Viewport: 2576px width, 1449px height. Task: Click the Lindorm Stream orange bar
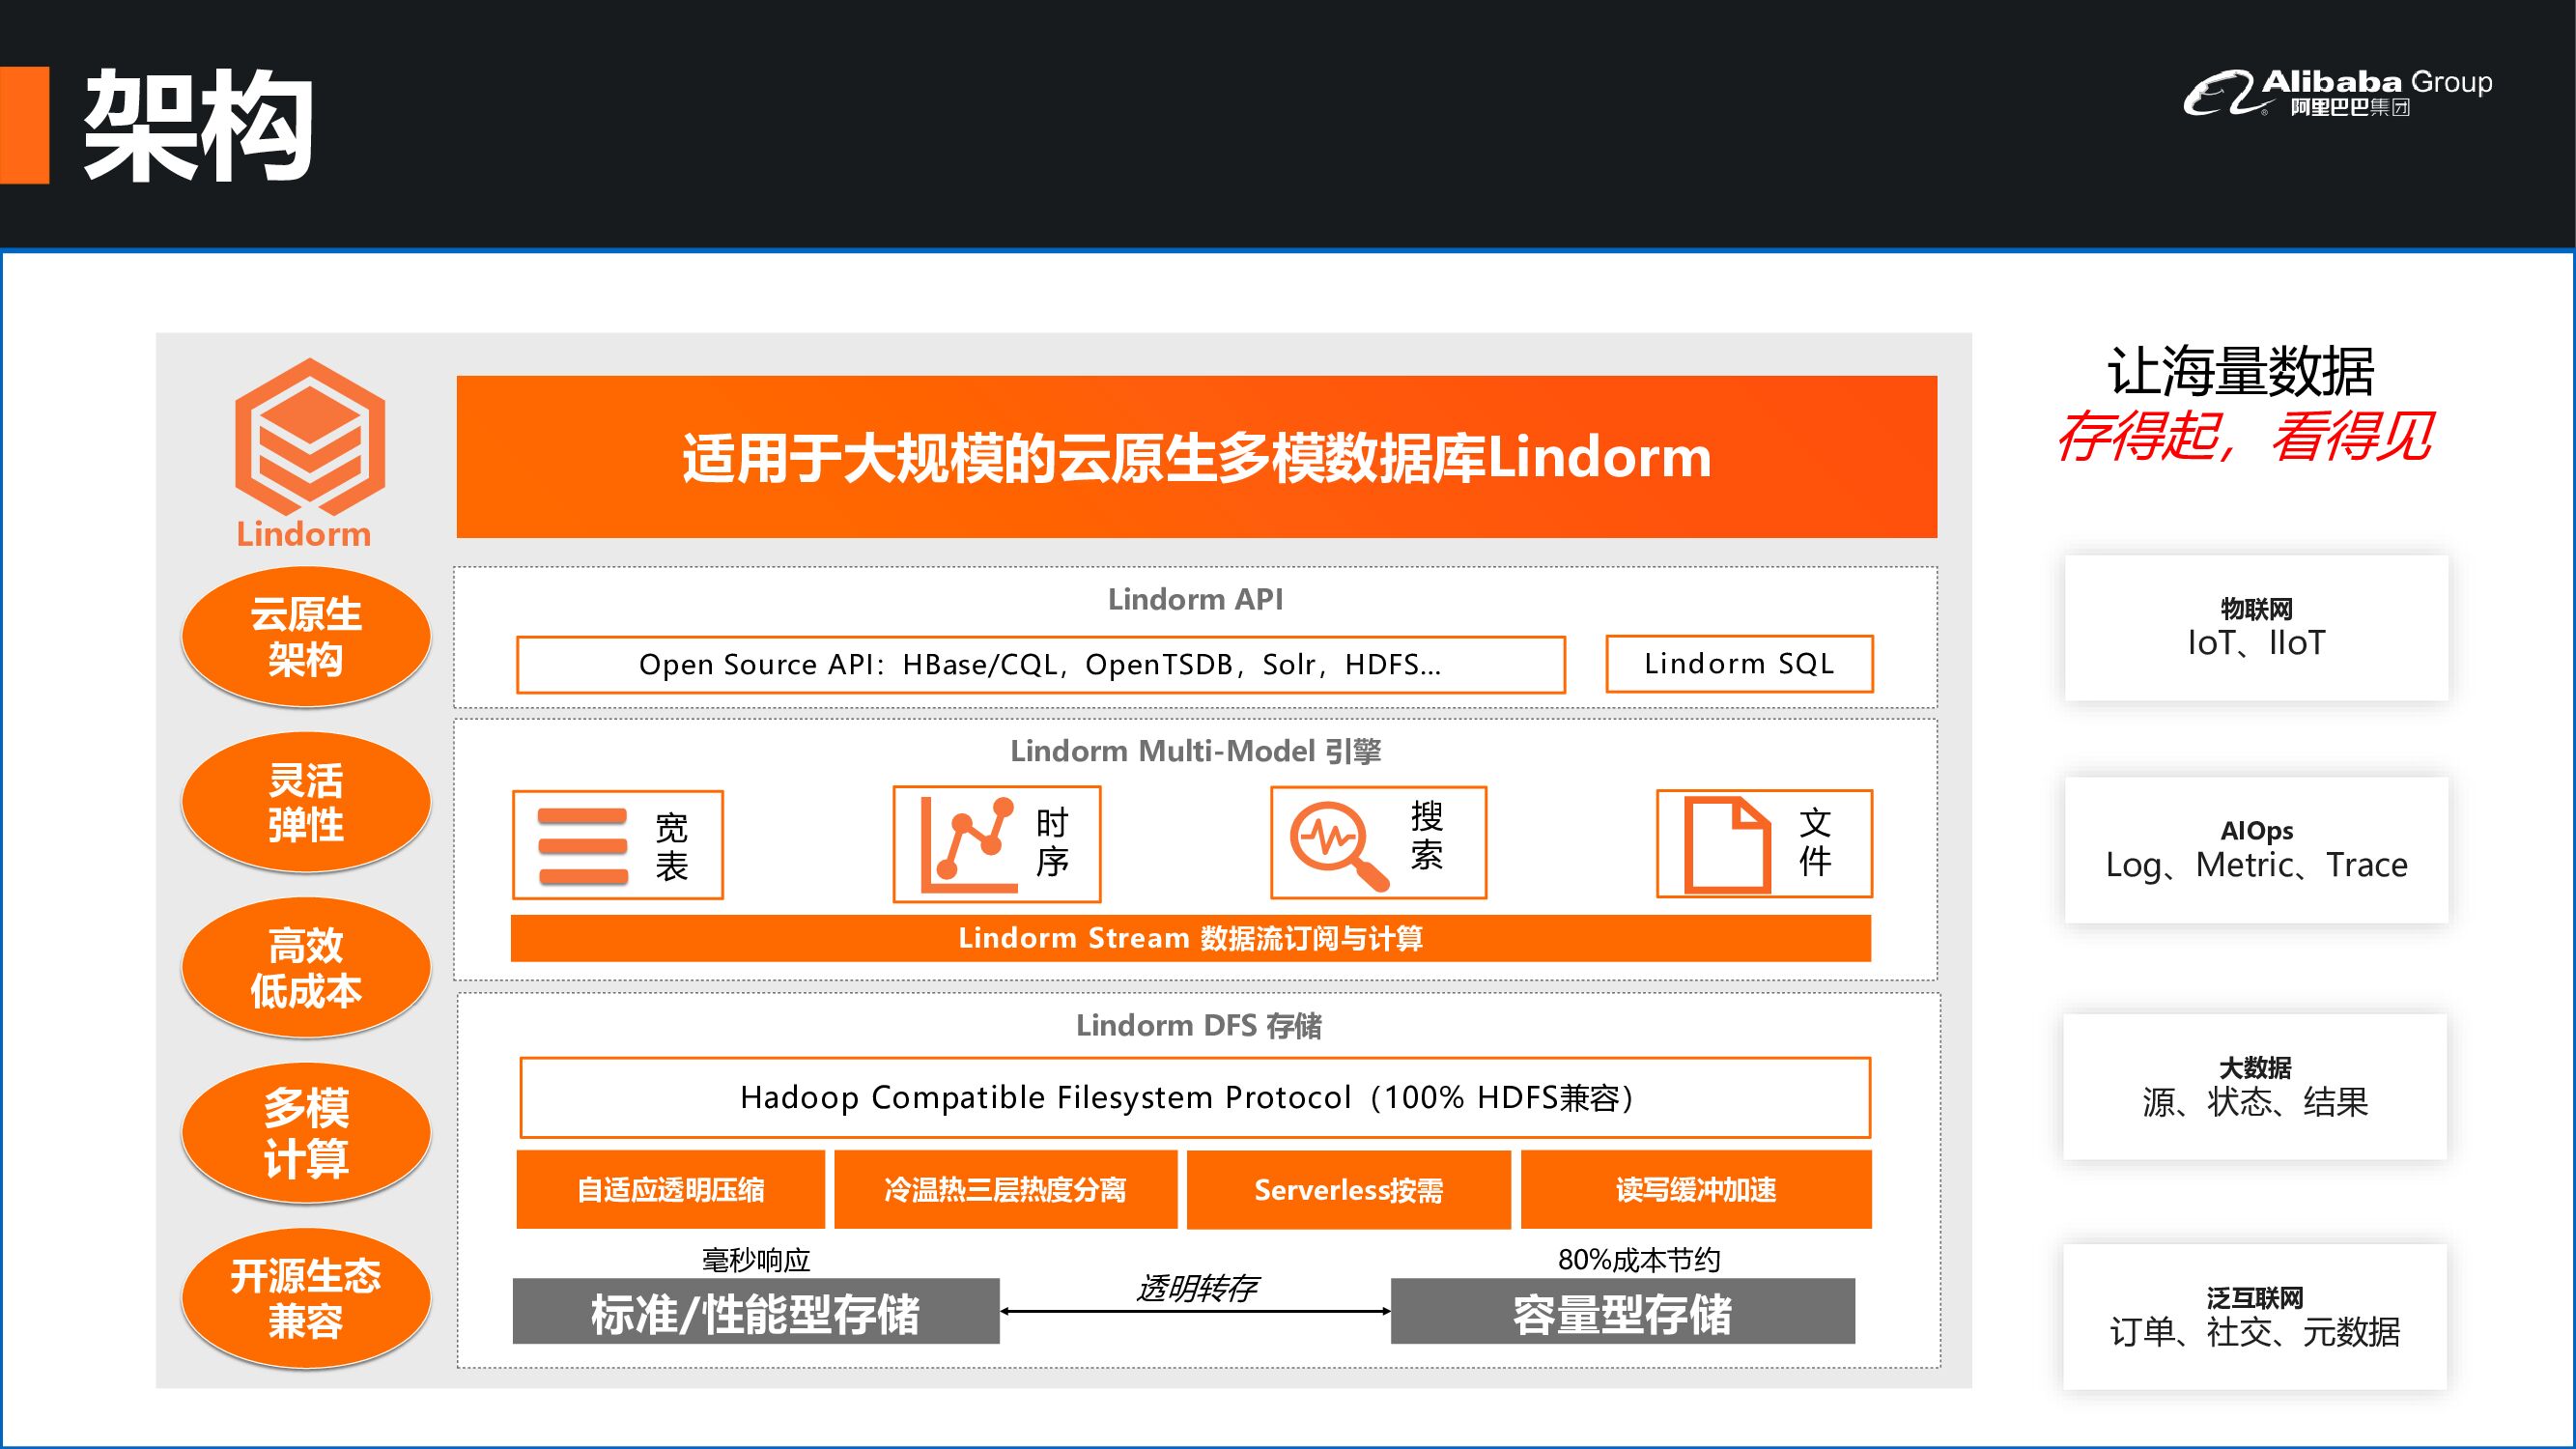pyautogui.click(x=1190, y=938)
